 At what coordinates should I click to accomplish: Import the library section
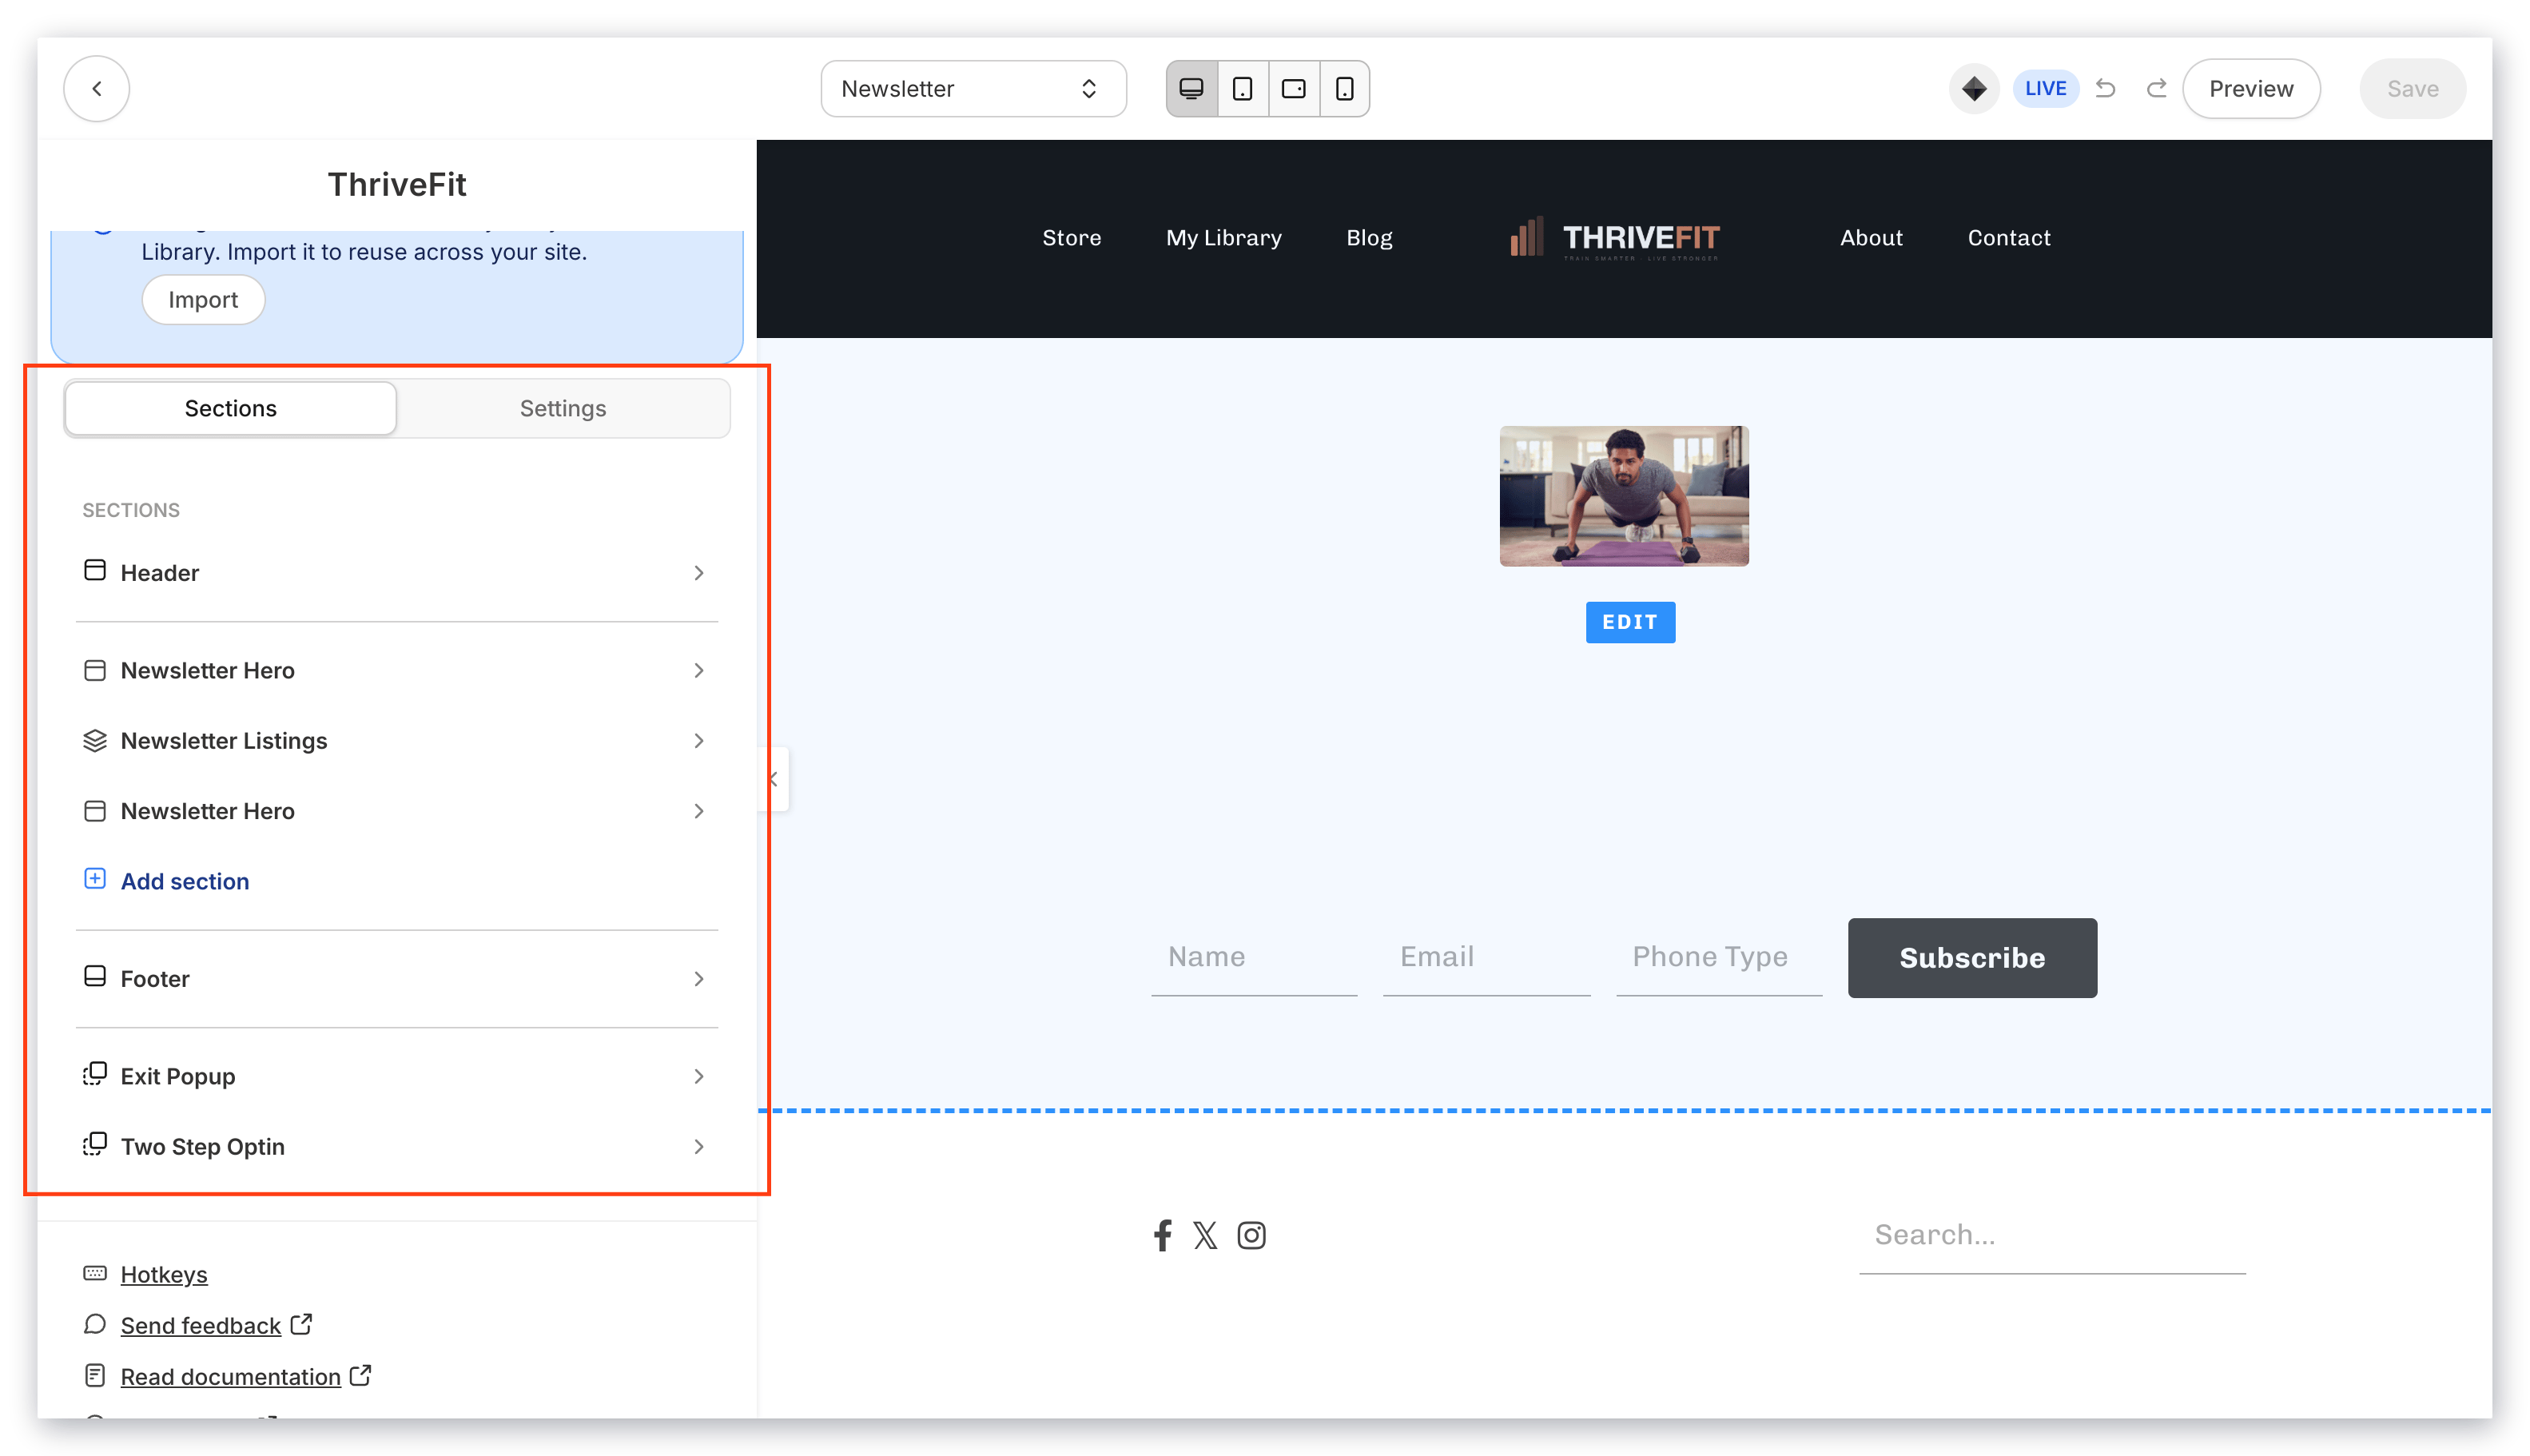click(203, 300)
